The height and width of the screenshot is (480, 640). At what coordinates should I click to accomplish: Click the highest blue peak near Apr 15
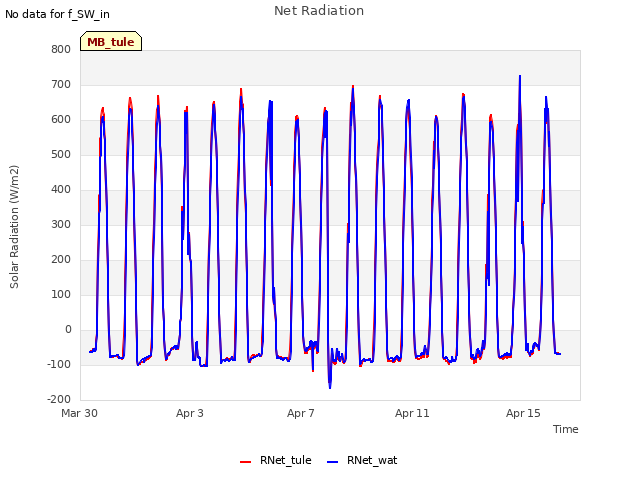click(520, 76)
